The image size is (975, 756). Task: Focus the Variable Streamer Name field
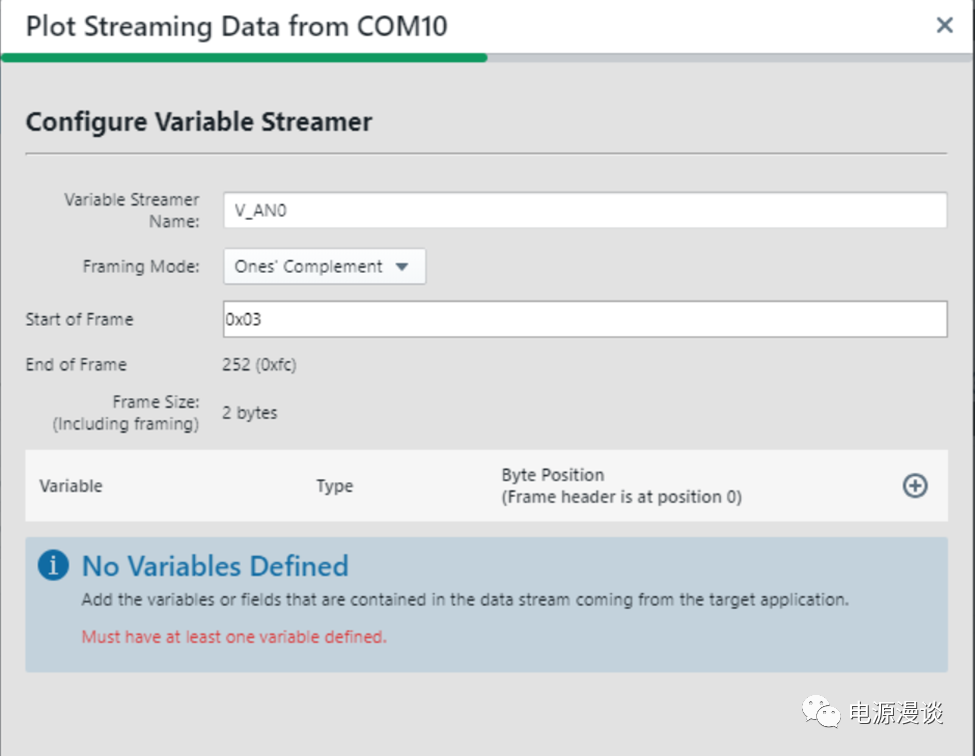pyautogui.click(x=584, y=211)
